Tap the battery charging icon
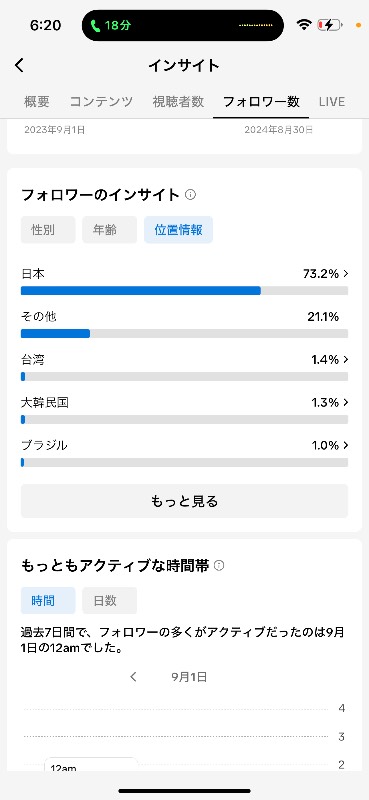This screenshot has height=800, width=369. click(328, 24)
